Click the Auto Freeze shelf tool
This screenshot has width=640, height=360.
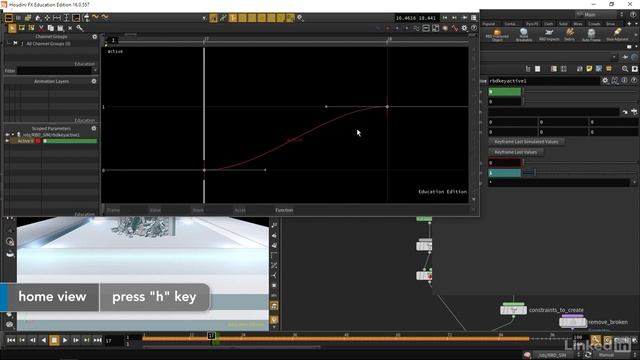[591, 35]
